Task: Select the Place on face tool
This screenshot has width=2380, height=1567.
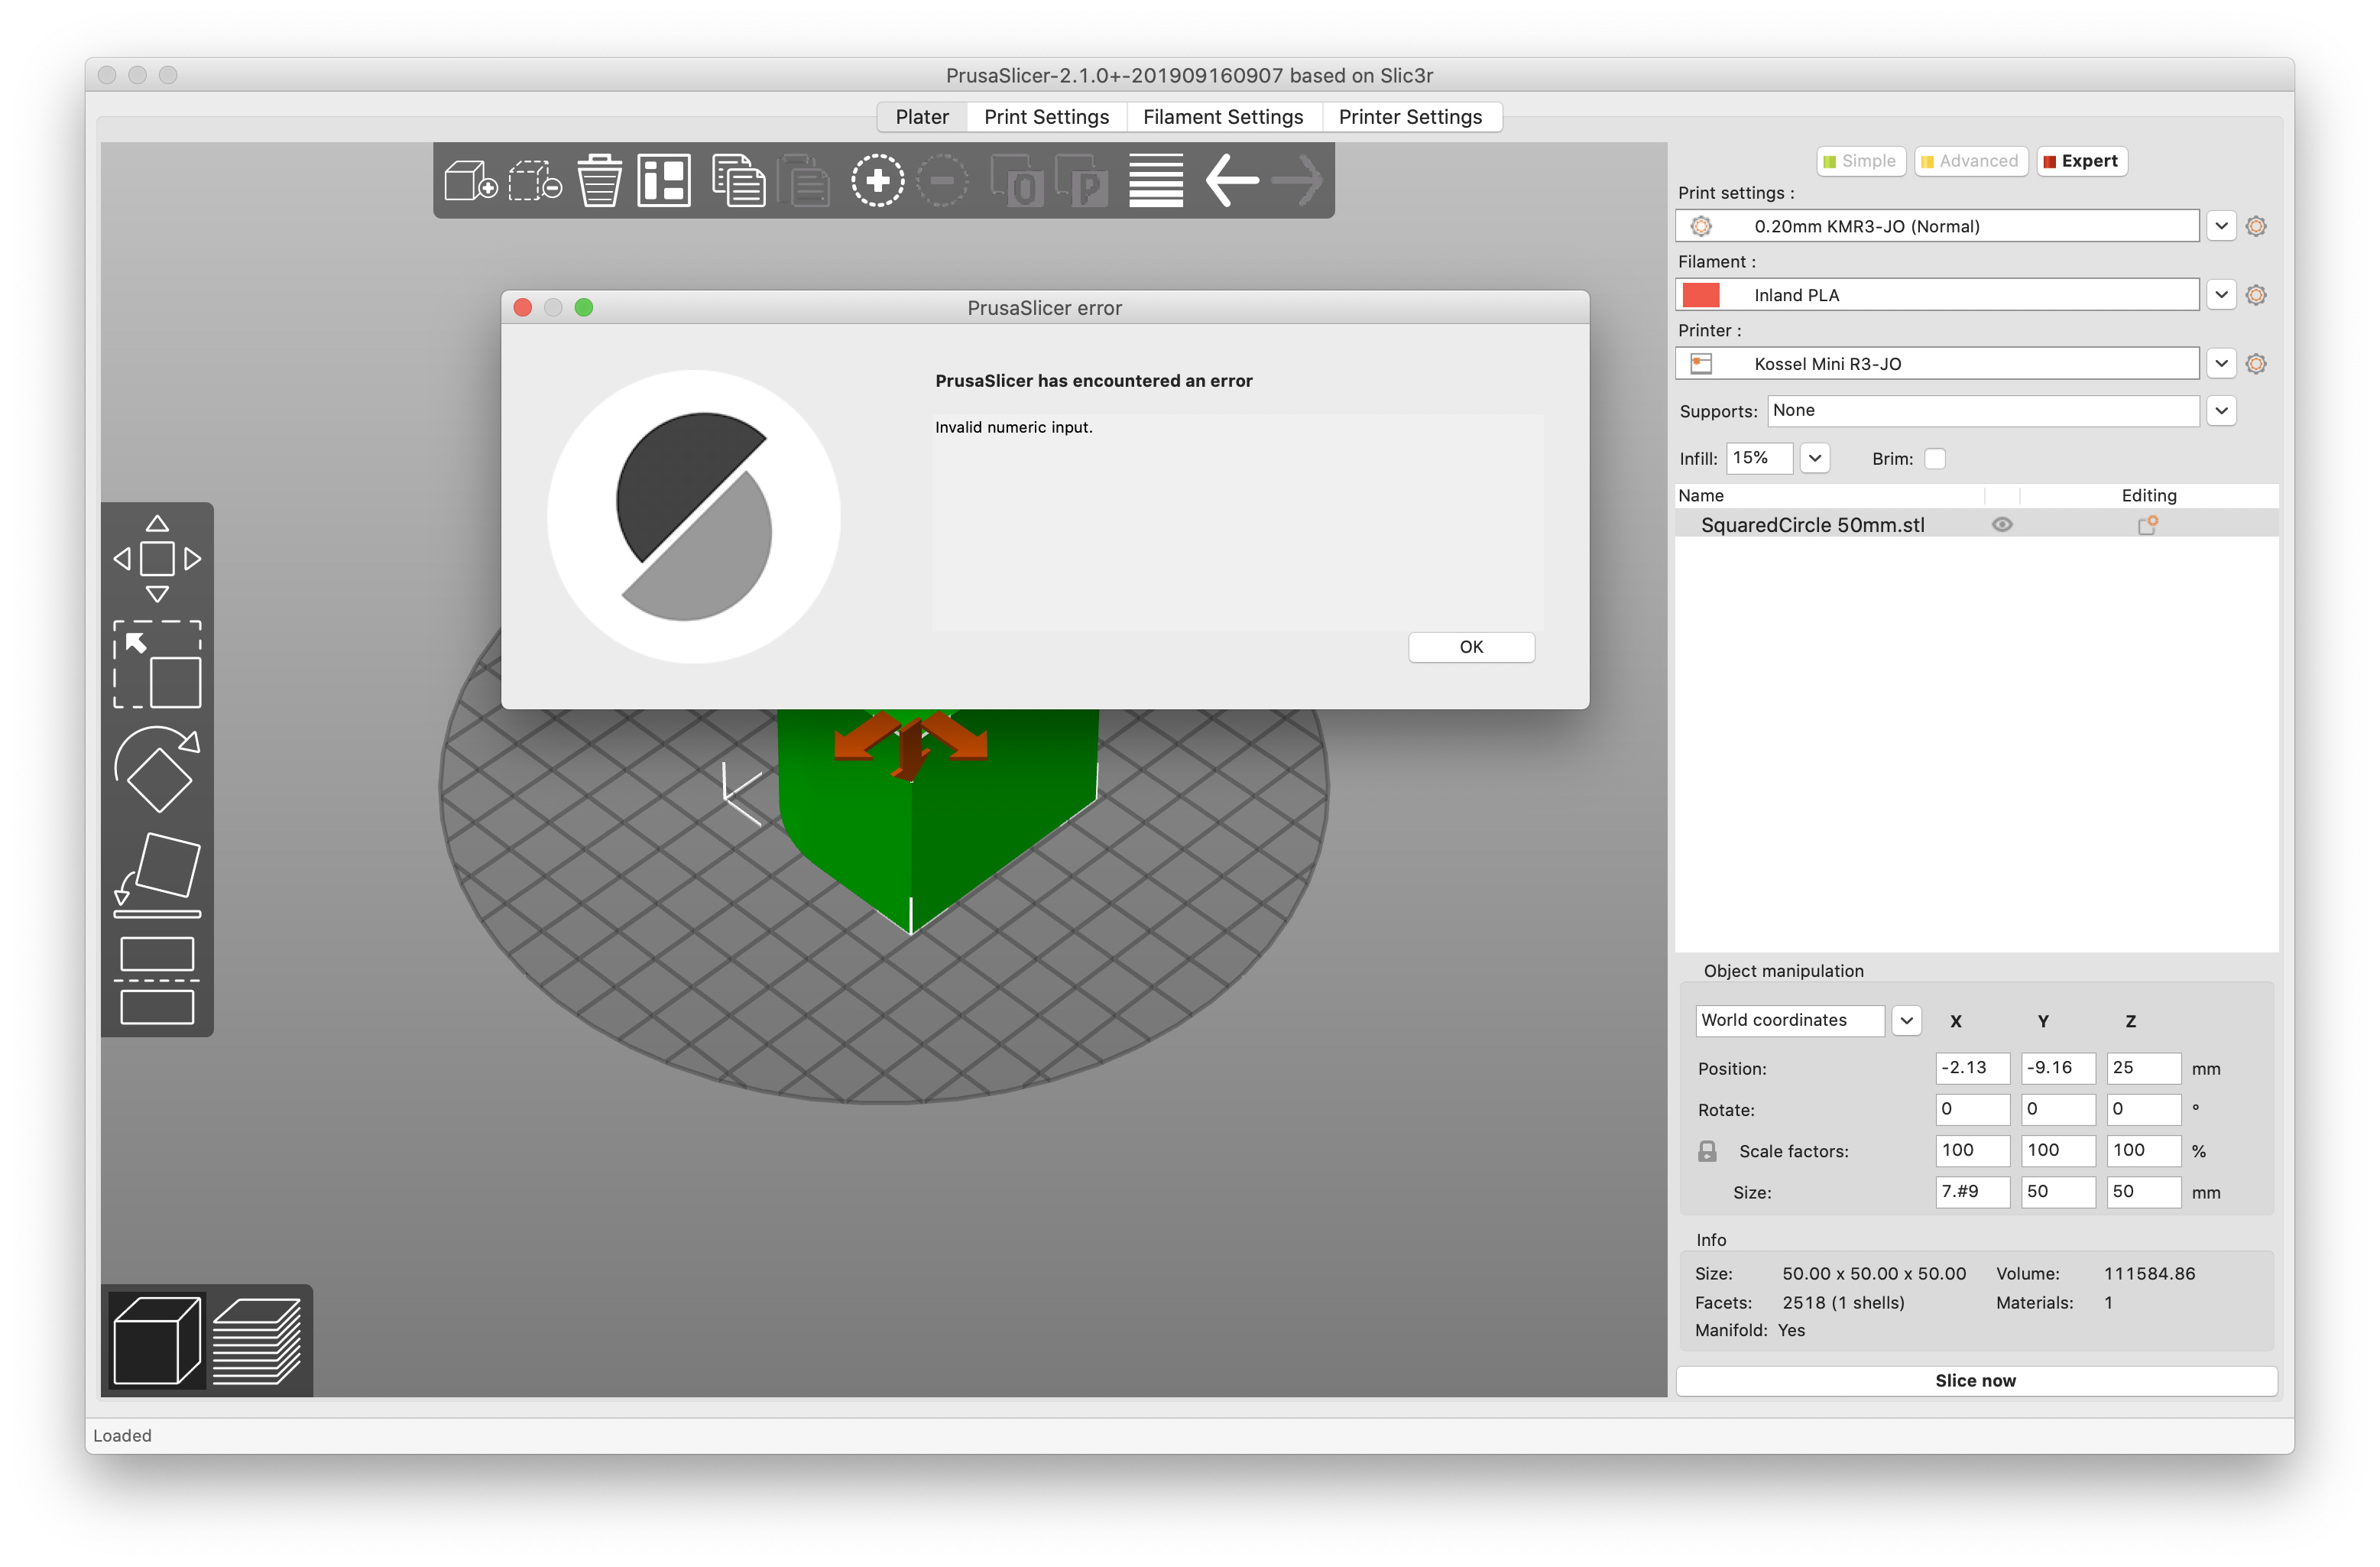Action: (157, 870)
